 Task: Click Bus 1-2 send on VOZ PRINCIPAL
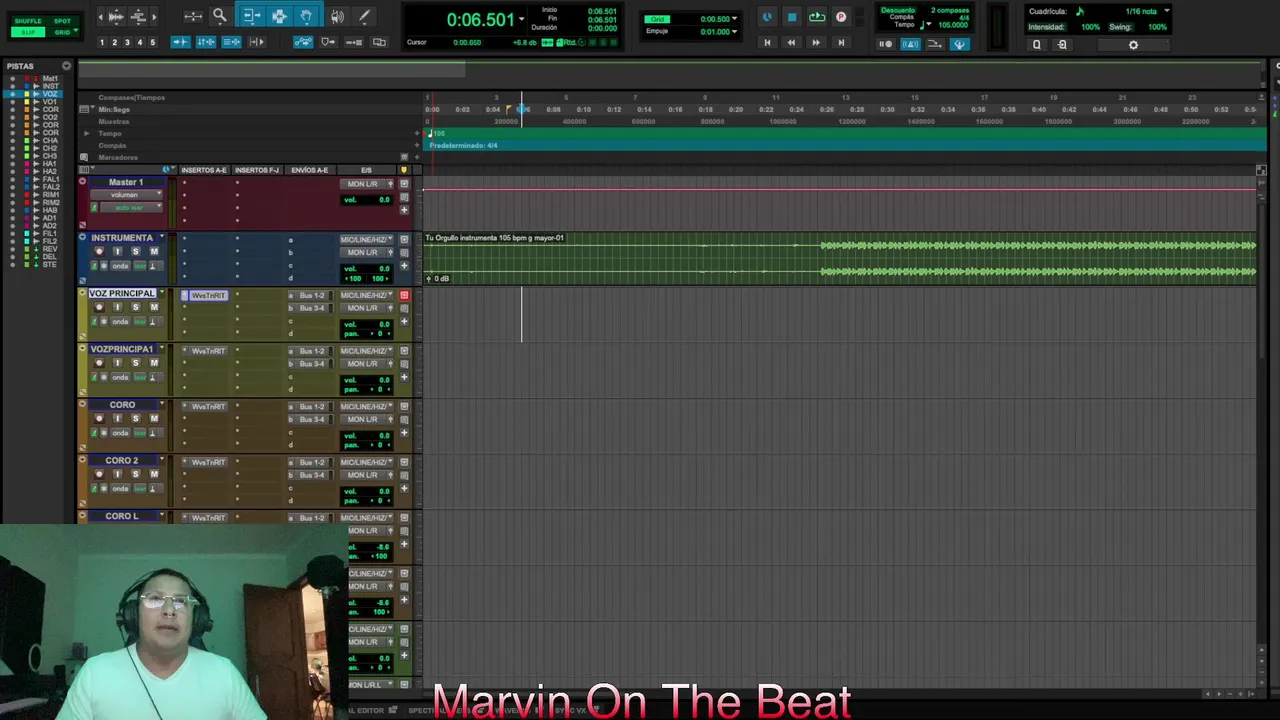(312, 296)
